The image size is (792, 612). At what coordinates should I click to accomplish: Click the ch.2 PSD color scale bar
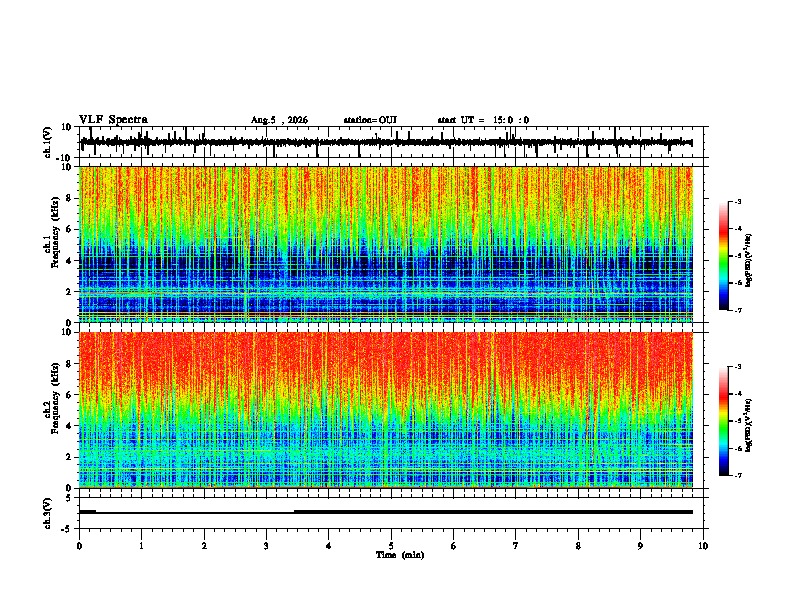(x=724, y=421)
